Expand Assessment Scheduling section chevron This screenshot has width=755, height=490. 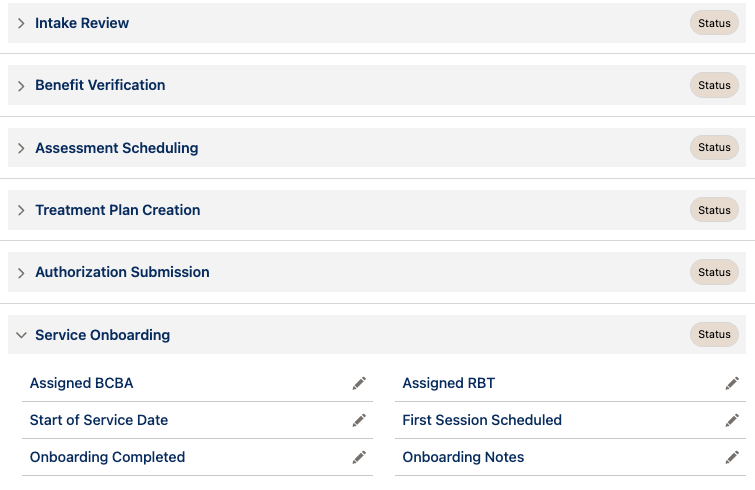[x=21, y=148]
